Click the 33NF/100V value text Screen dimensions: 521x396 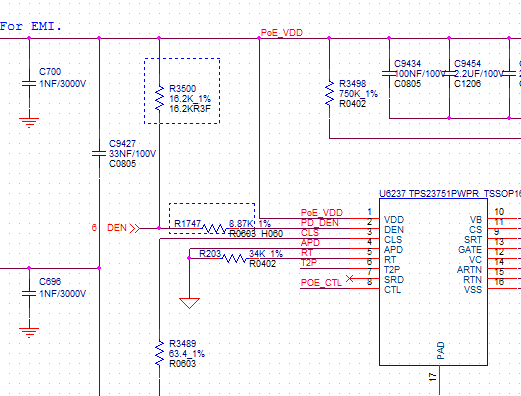132,153
